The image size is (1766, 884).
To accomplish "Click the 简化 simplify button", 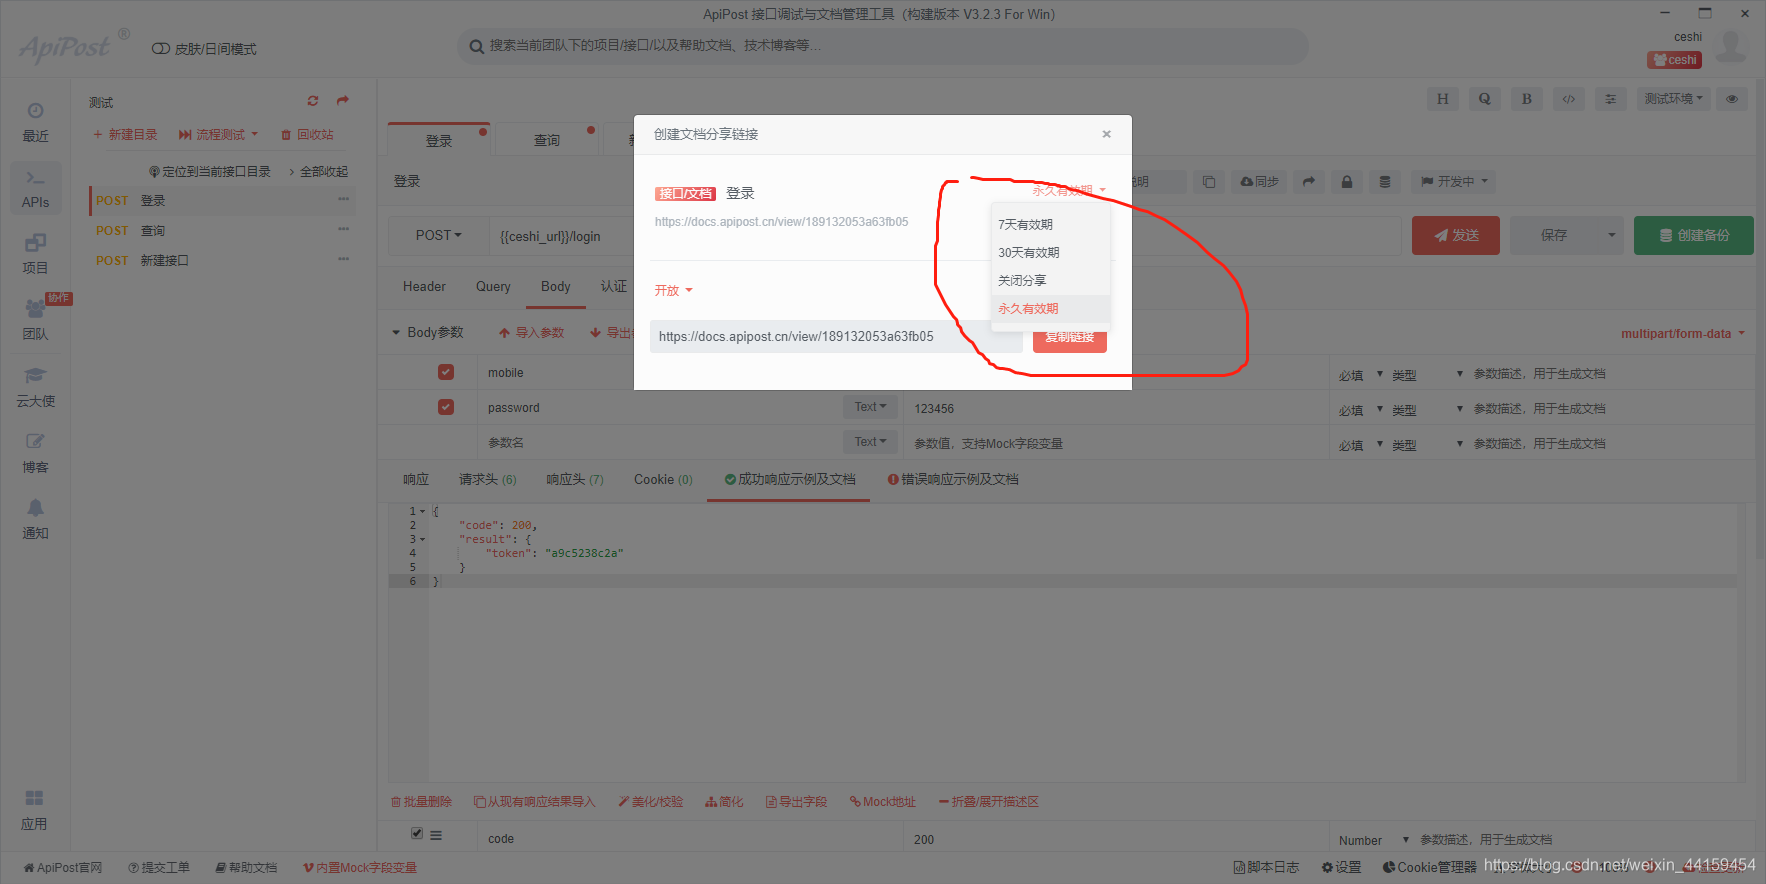I will pyautogui.click(x=724, y=802).
